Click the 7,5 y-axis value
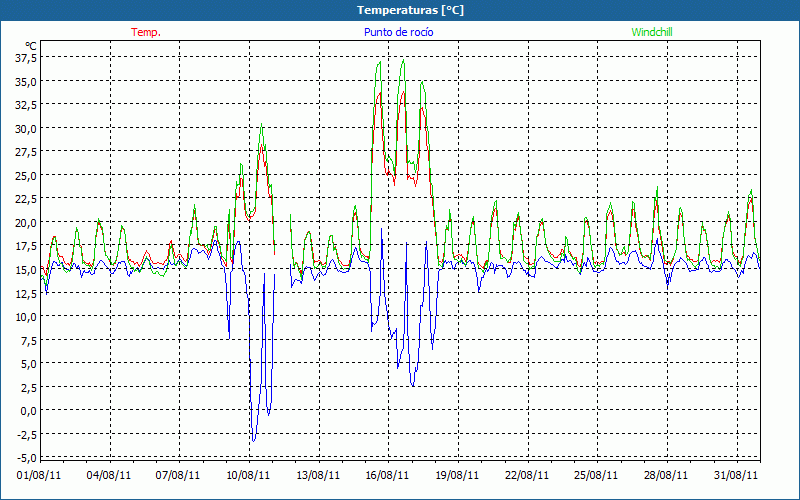800x500 pixels. pos(29,340)
